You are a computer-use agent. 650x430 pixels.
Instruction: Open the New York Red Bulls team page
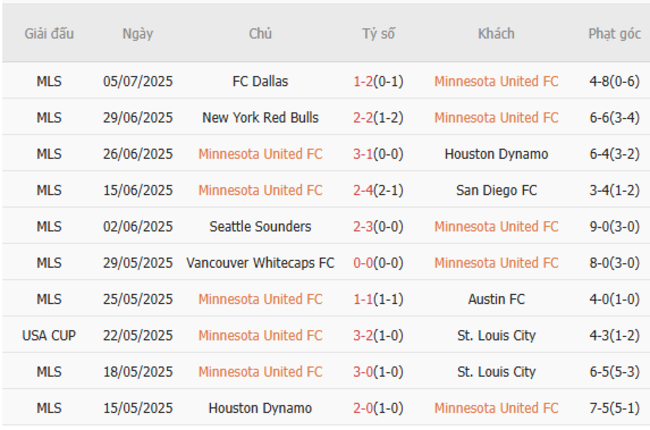click(x=260, y=117)
